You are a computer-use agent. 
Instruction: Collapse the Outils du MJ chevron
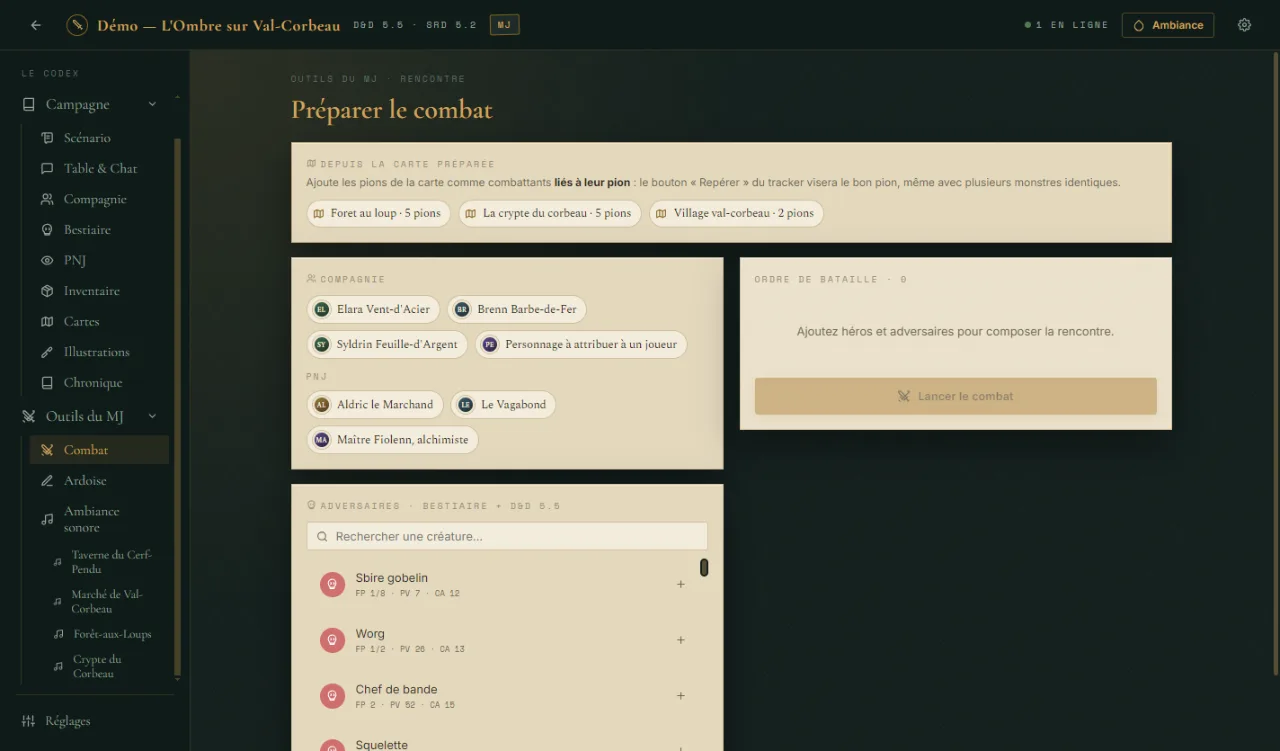click(152, 416)
